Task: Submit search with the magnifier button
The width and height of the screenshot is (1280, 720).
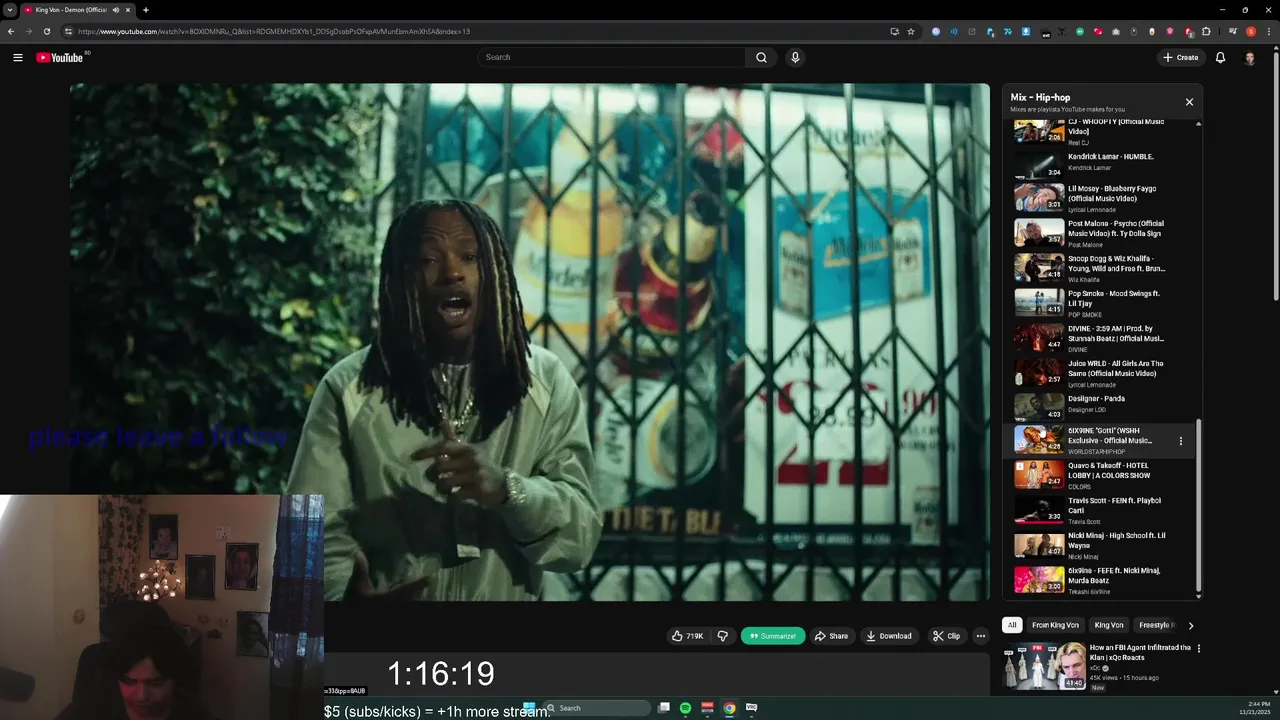Action: coord(761,57)
